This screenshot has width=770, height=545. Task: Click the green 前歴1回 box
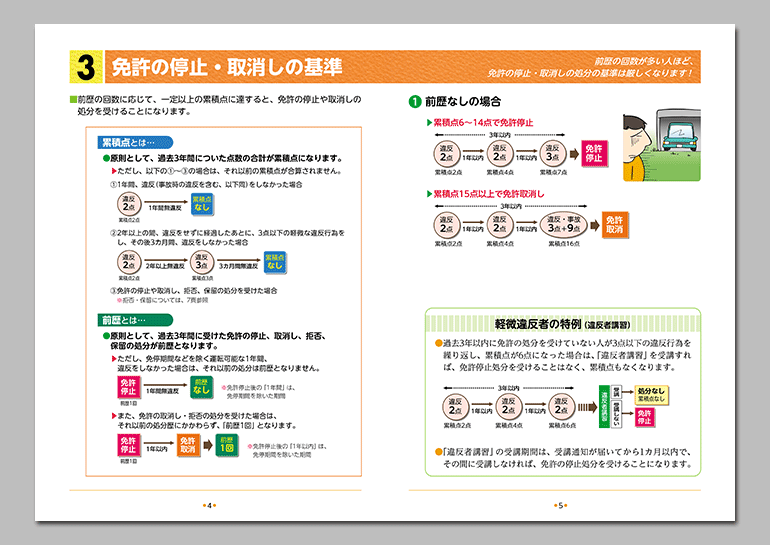227,445
